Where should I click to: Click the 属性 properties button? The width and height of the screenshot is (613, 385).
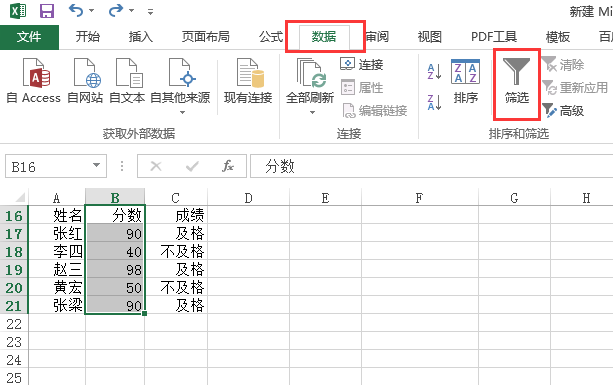tap(362, 88)
